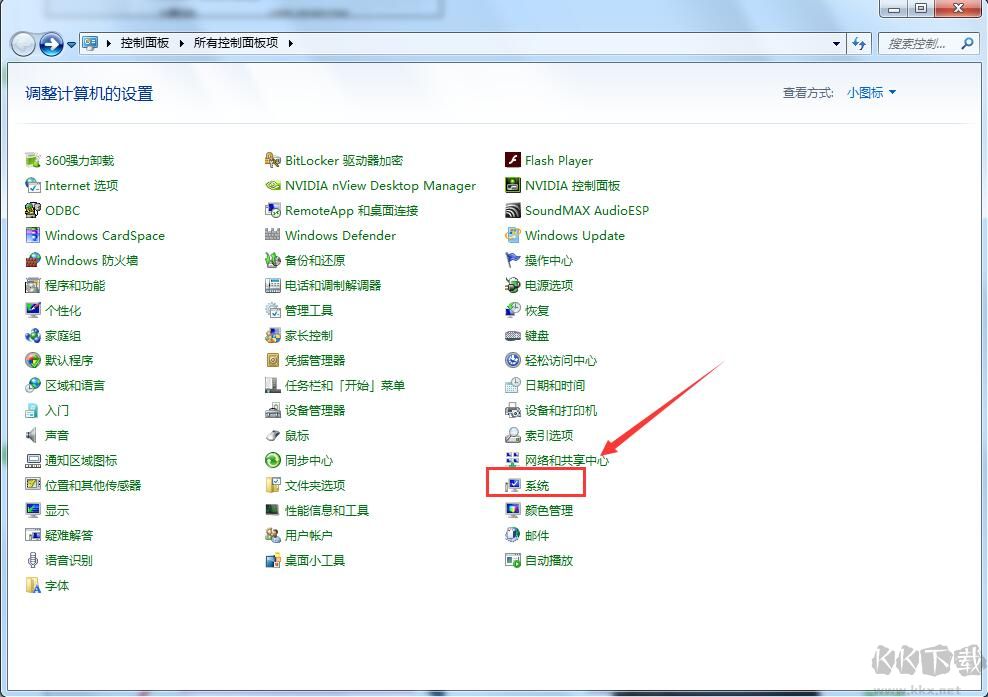Open the 邮件 link

pyautogui.click(x=537, y=536)
